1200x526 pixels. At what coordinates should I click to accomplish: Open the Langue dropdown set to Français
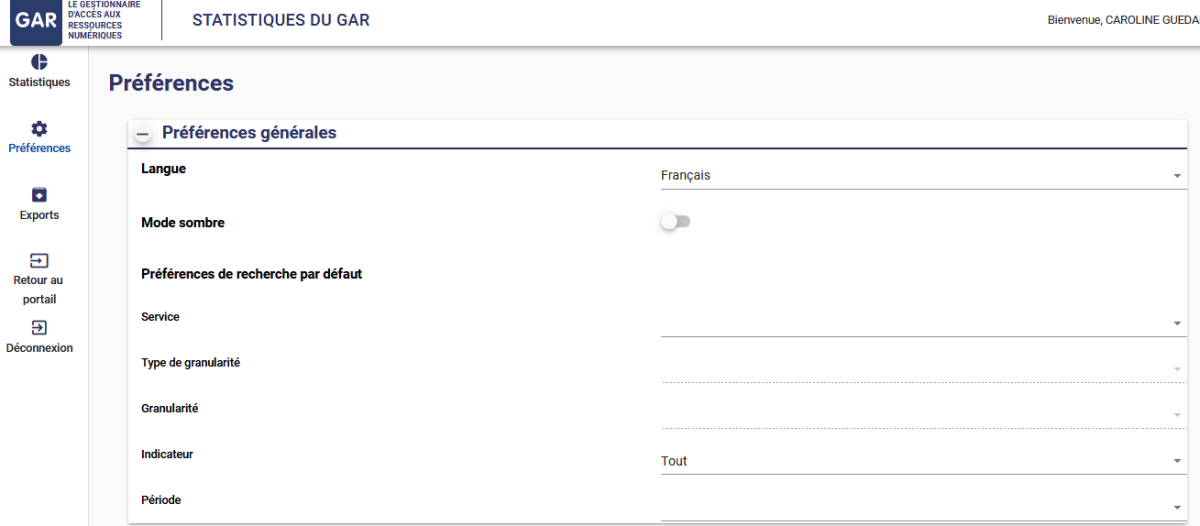[x=920, y=176]
